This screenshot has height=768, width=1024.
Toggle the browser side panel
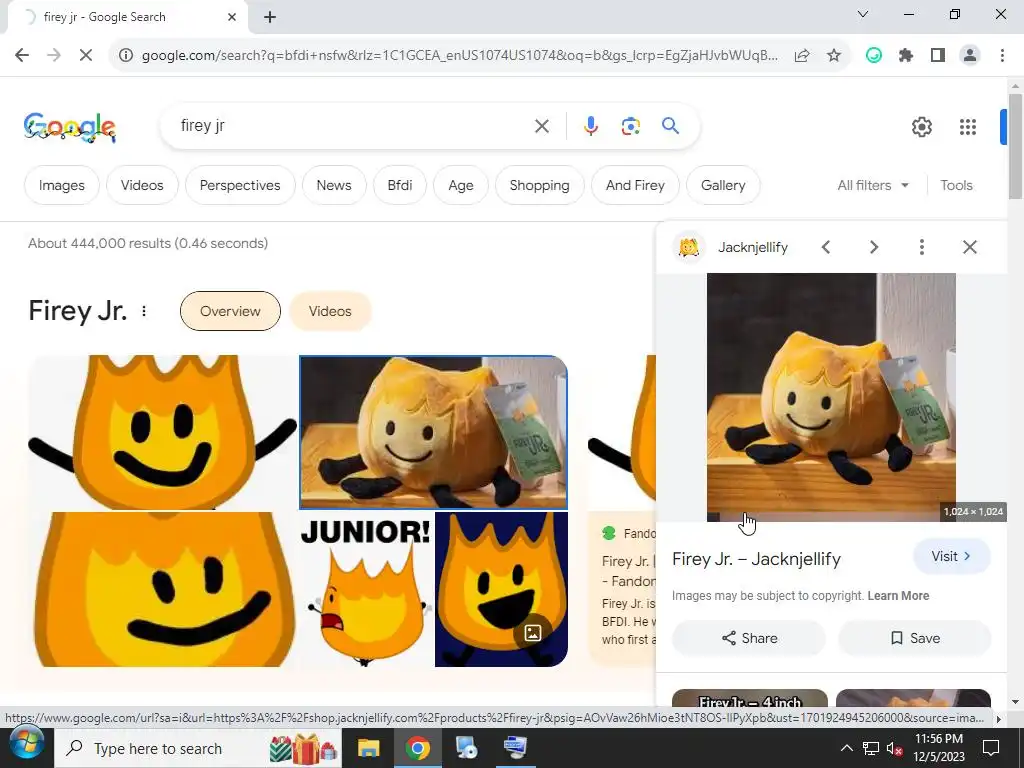(x=938, y=56)
